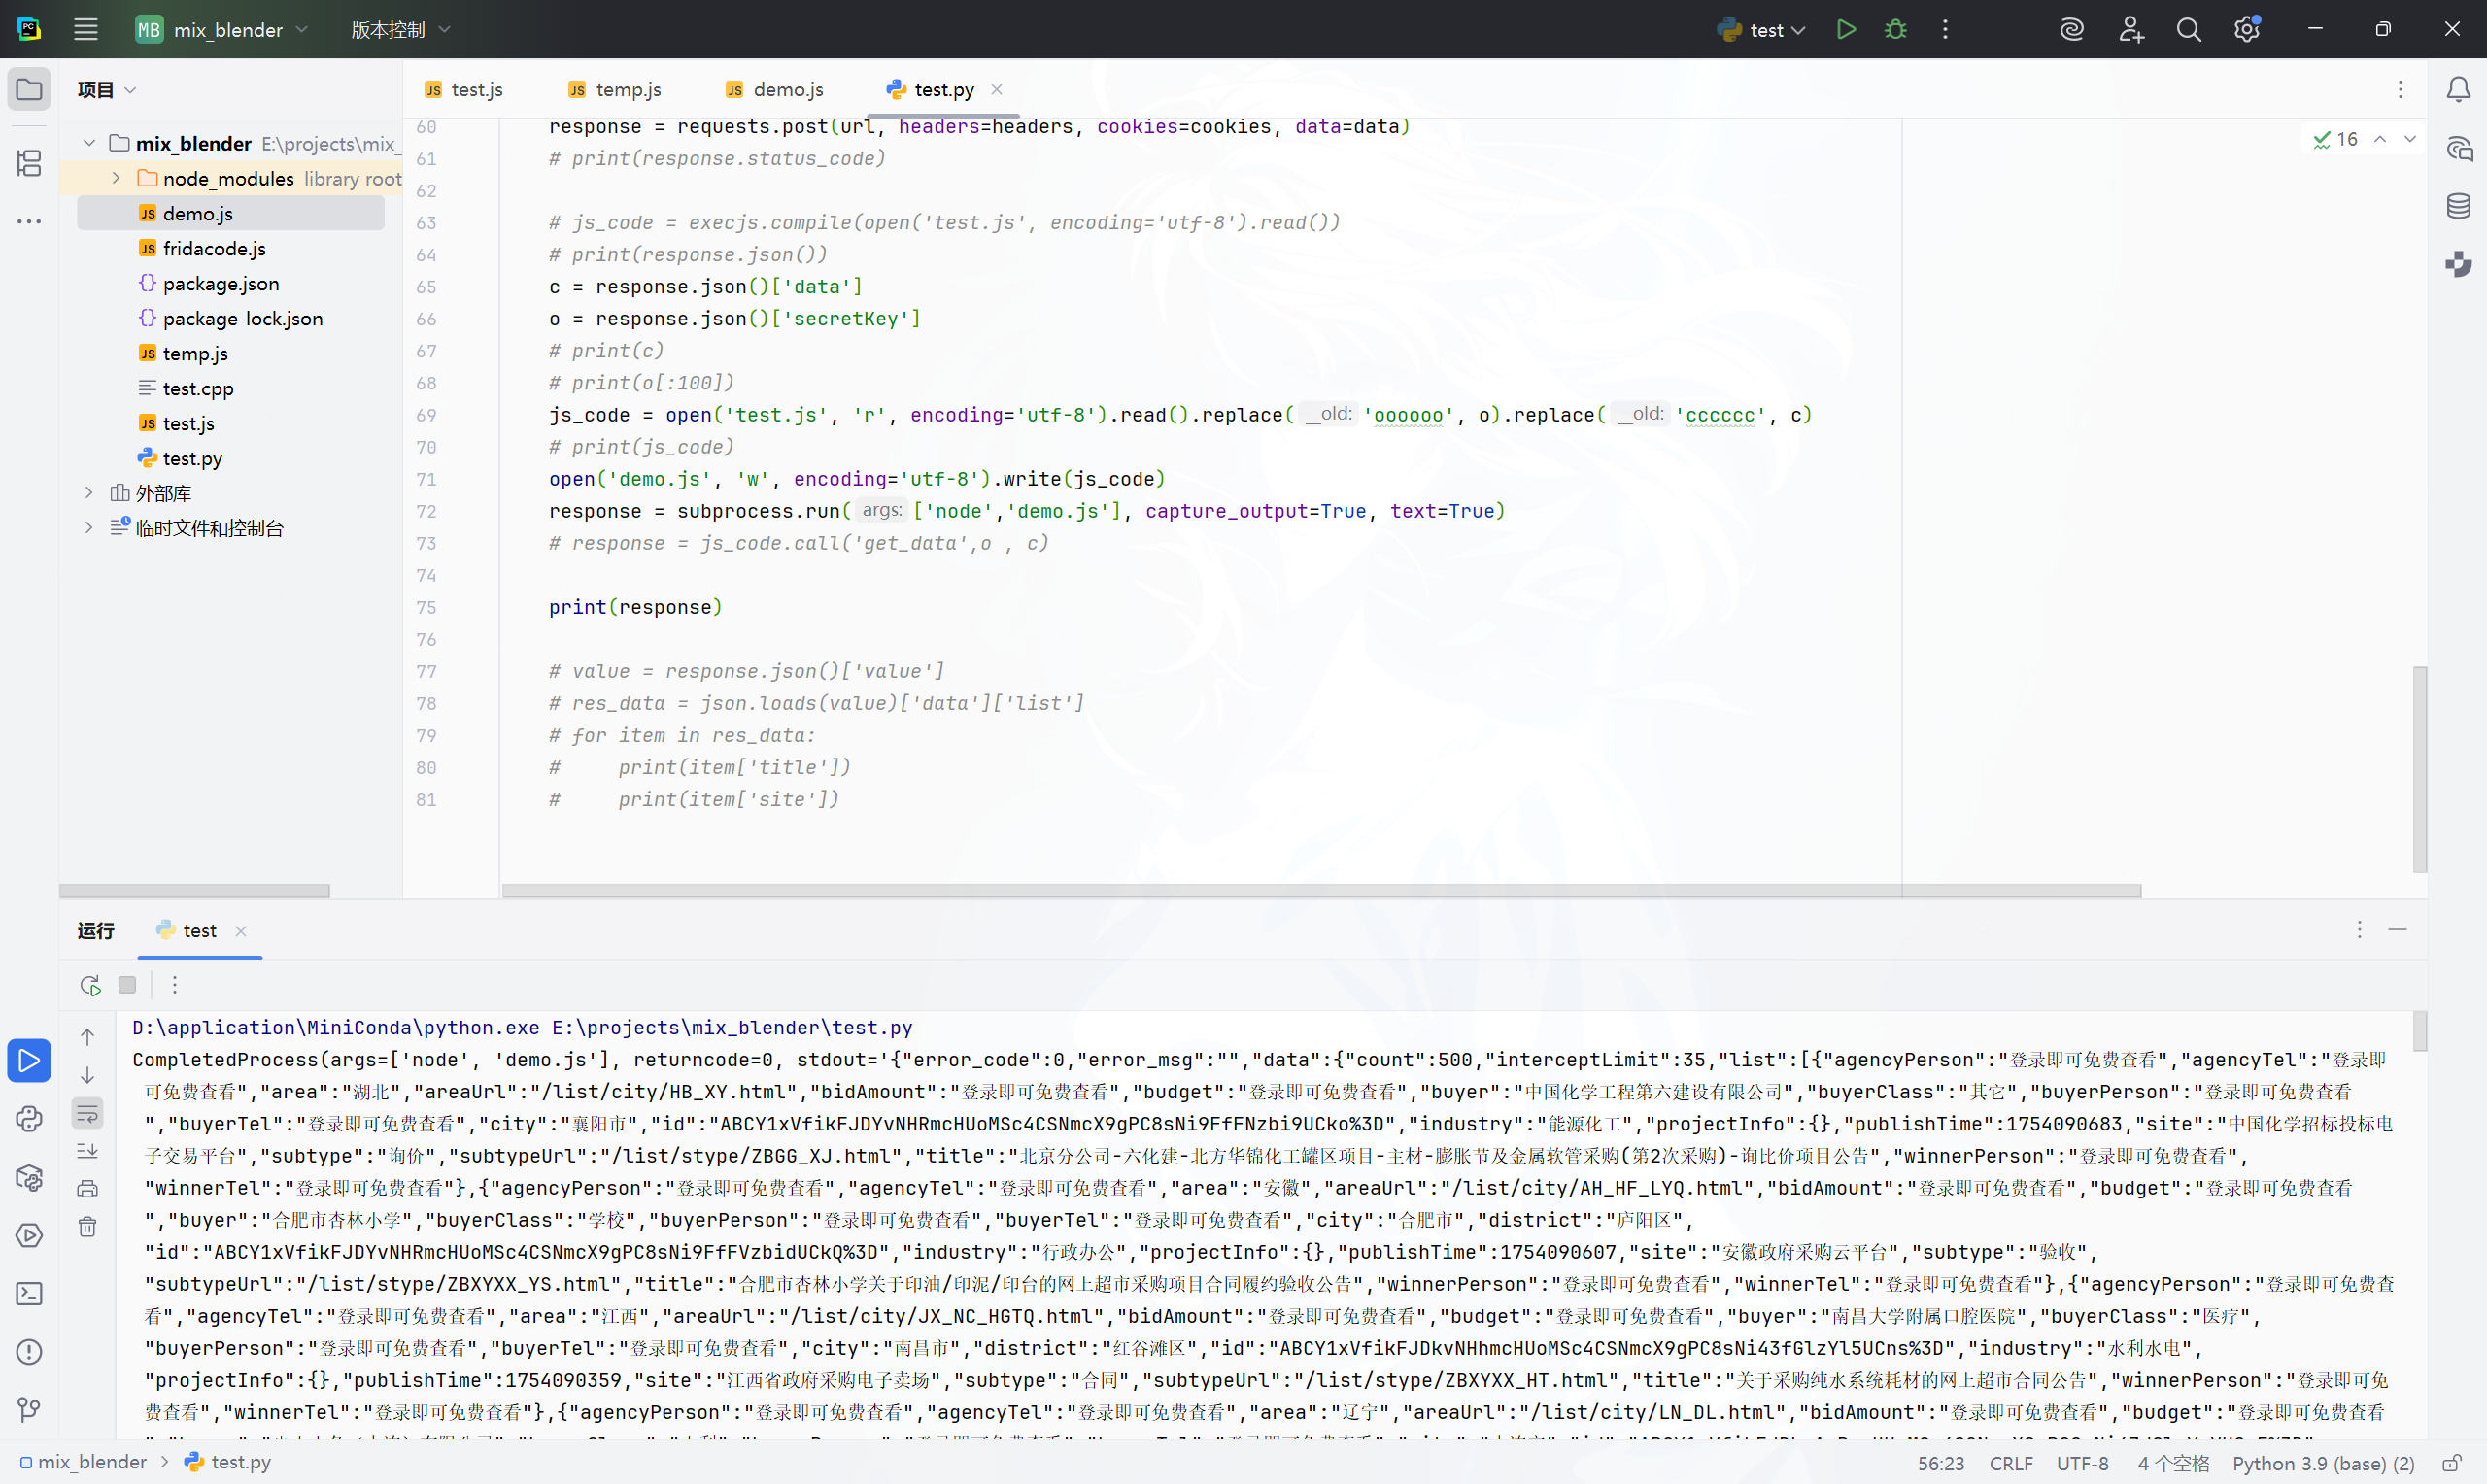Clear the console output with the trash icon
This screenshot has height=1484, width=2487.
[x=88, y=1227]
